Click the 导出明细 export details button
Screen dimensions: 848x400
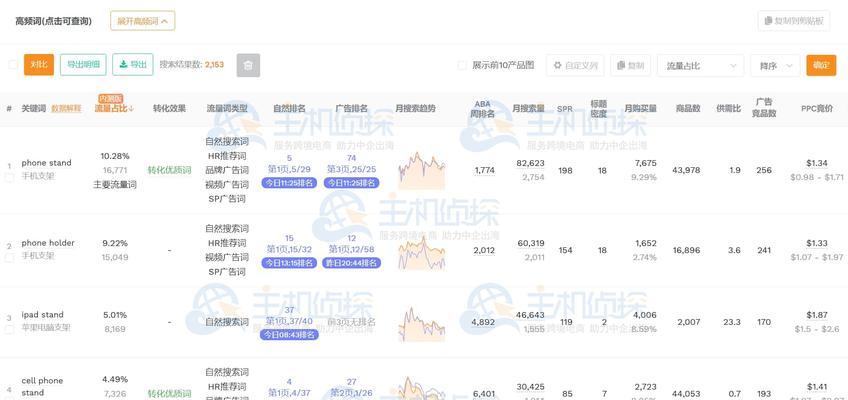point(83,65)
